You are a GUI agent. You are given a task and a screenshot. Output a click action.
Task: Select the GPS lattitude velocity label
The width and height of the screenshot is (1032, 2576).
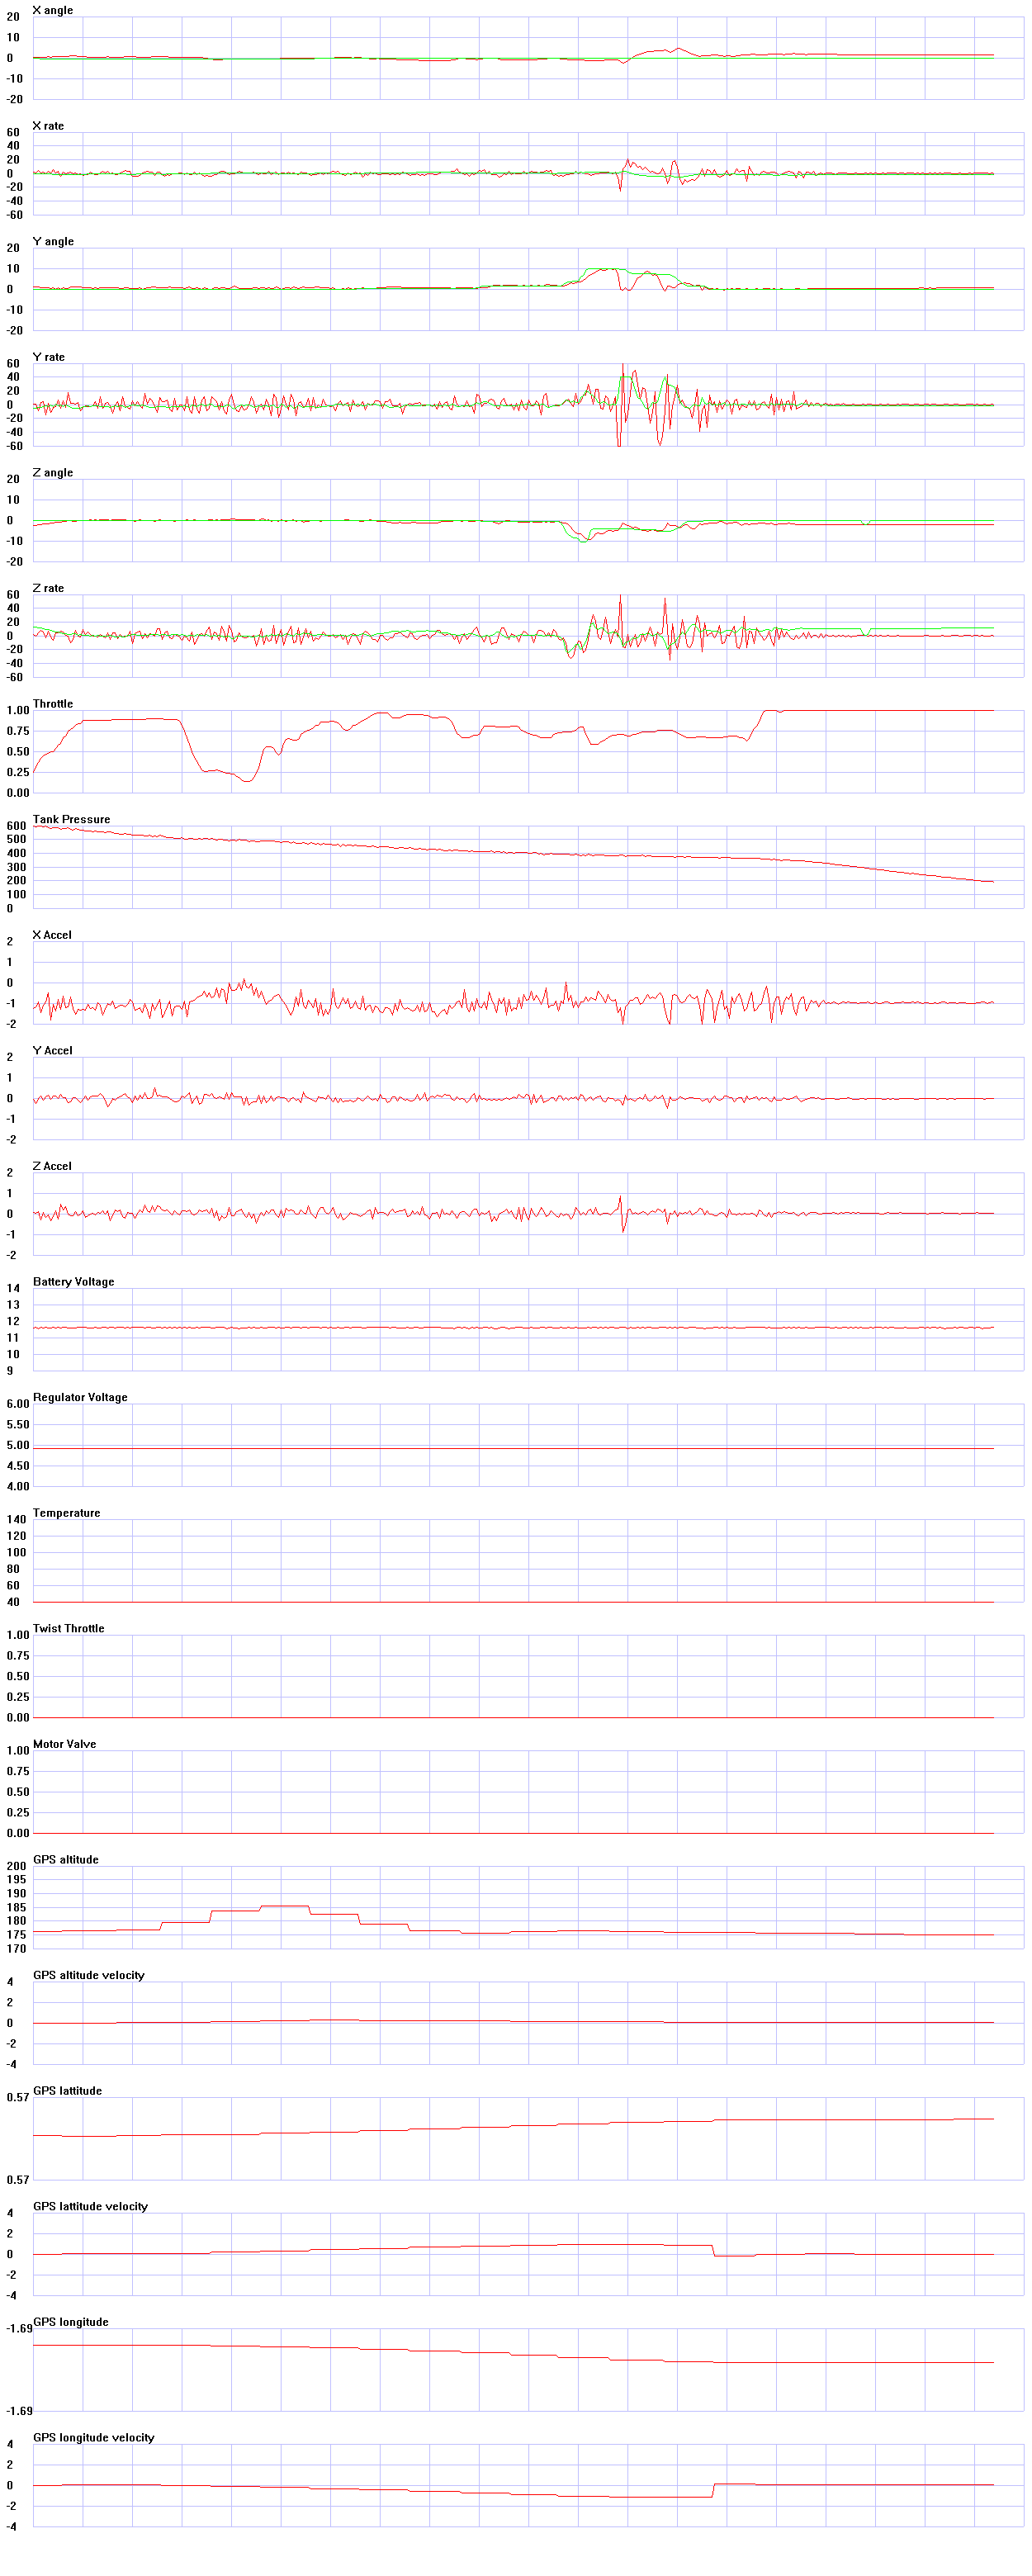tap(90, 2205)
